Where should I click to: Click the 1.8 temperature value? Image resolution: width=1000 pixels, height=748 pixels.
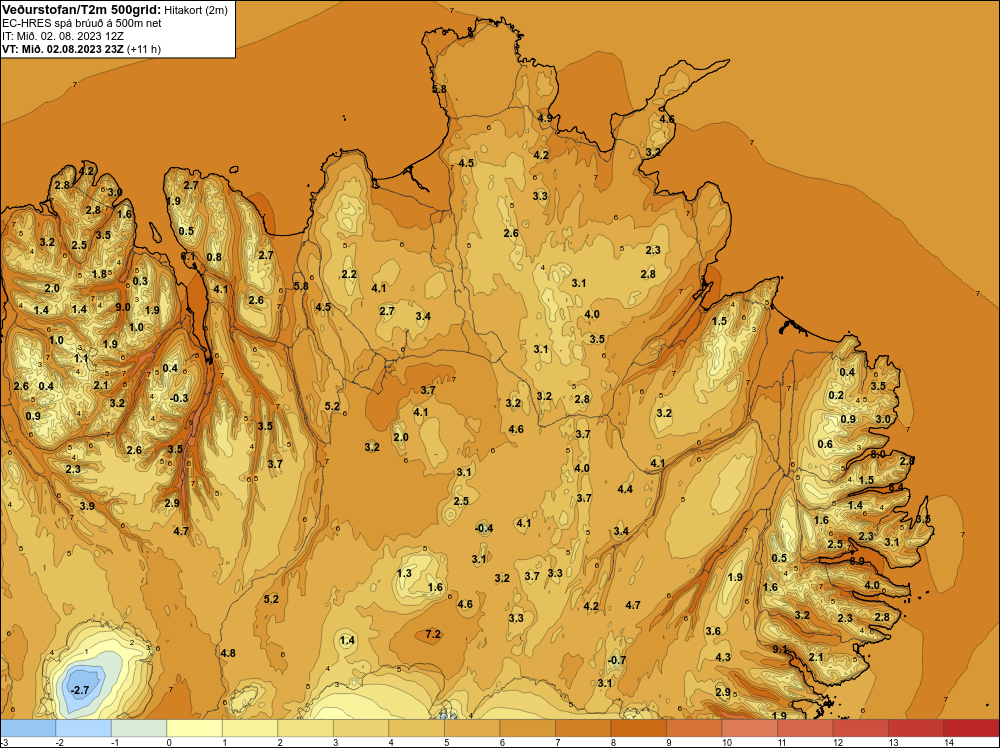(99, 274)
